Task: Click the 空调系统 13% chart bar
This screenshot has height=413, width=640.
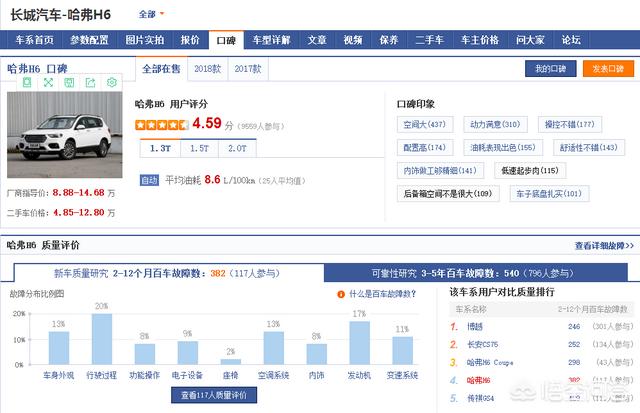Action: pyautogui.click(x=273, y=348)
